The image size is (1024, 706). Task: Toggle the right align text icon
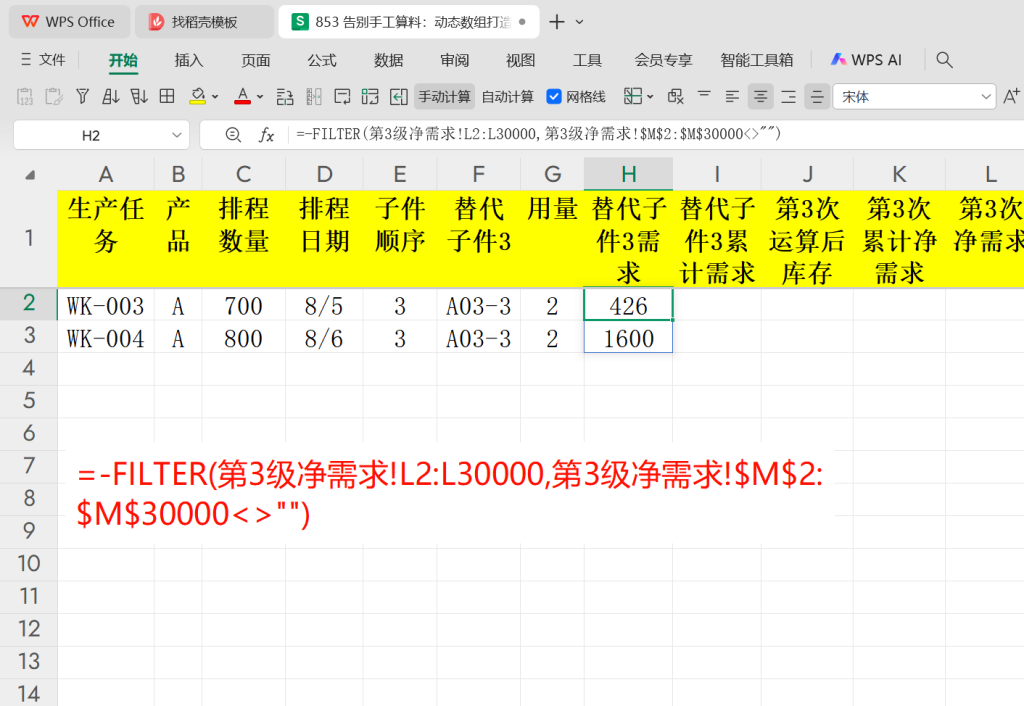click(789, 97)
